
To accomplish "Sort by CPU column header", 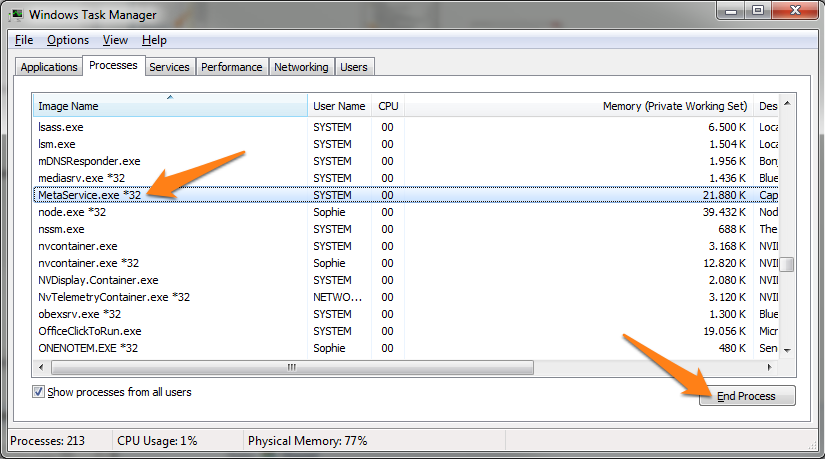I will pyautogui.click(x=388, y=106).
